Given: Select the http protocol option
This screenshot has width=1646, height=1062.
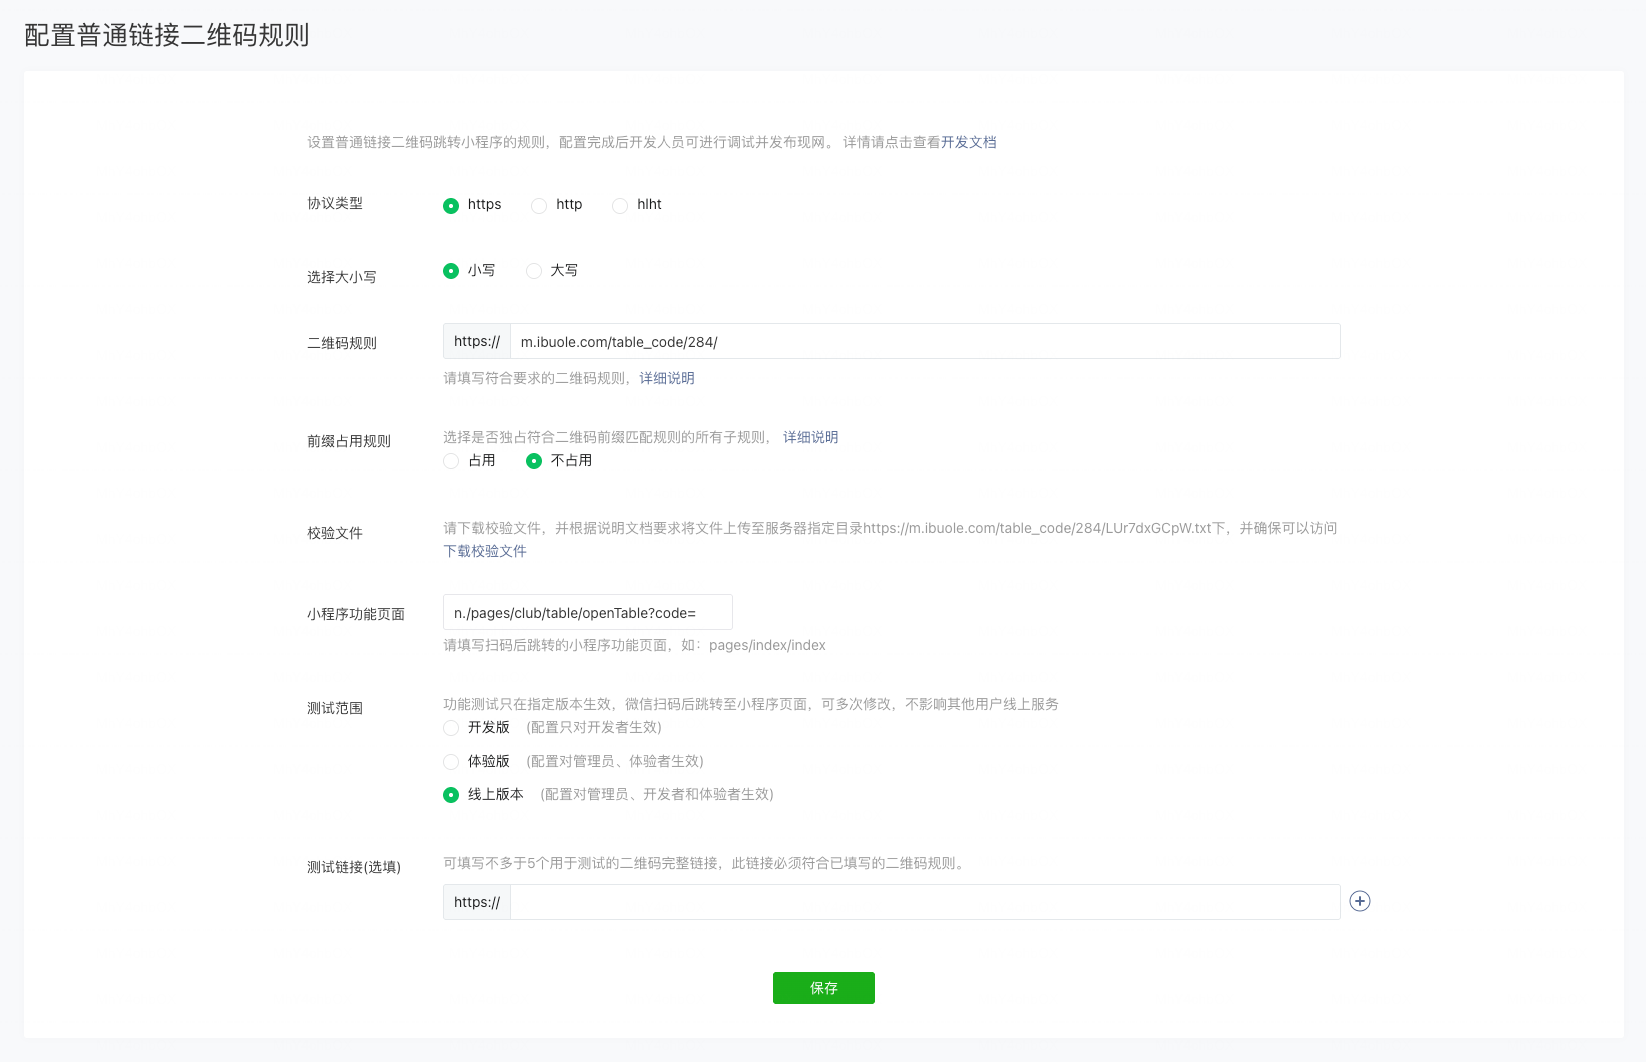Looking at the screenshot, I should [x=539, y=205].
